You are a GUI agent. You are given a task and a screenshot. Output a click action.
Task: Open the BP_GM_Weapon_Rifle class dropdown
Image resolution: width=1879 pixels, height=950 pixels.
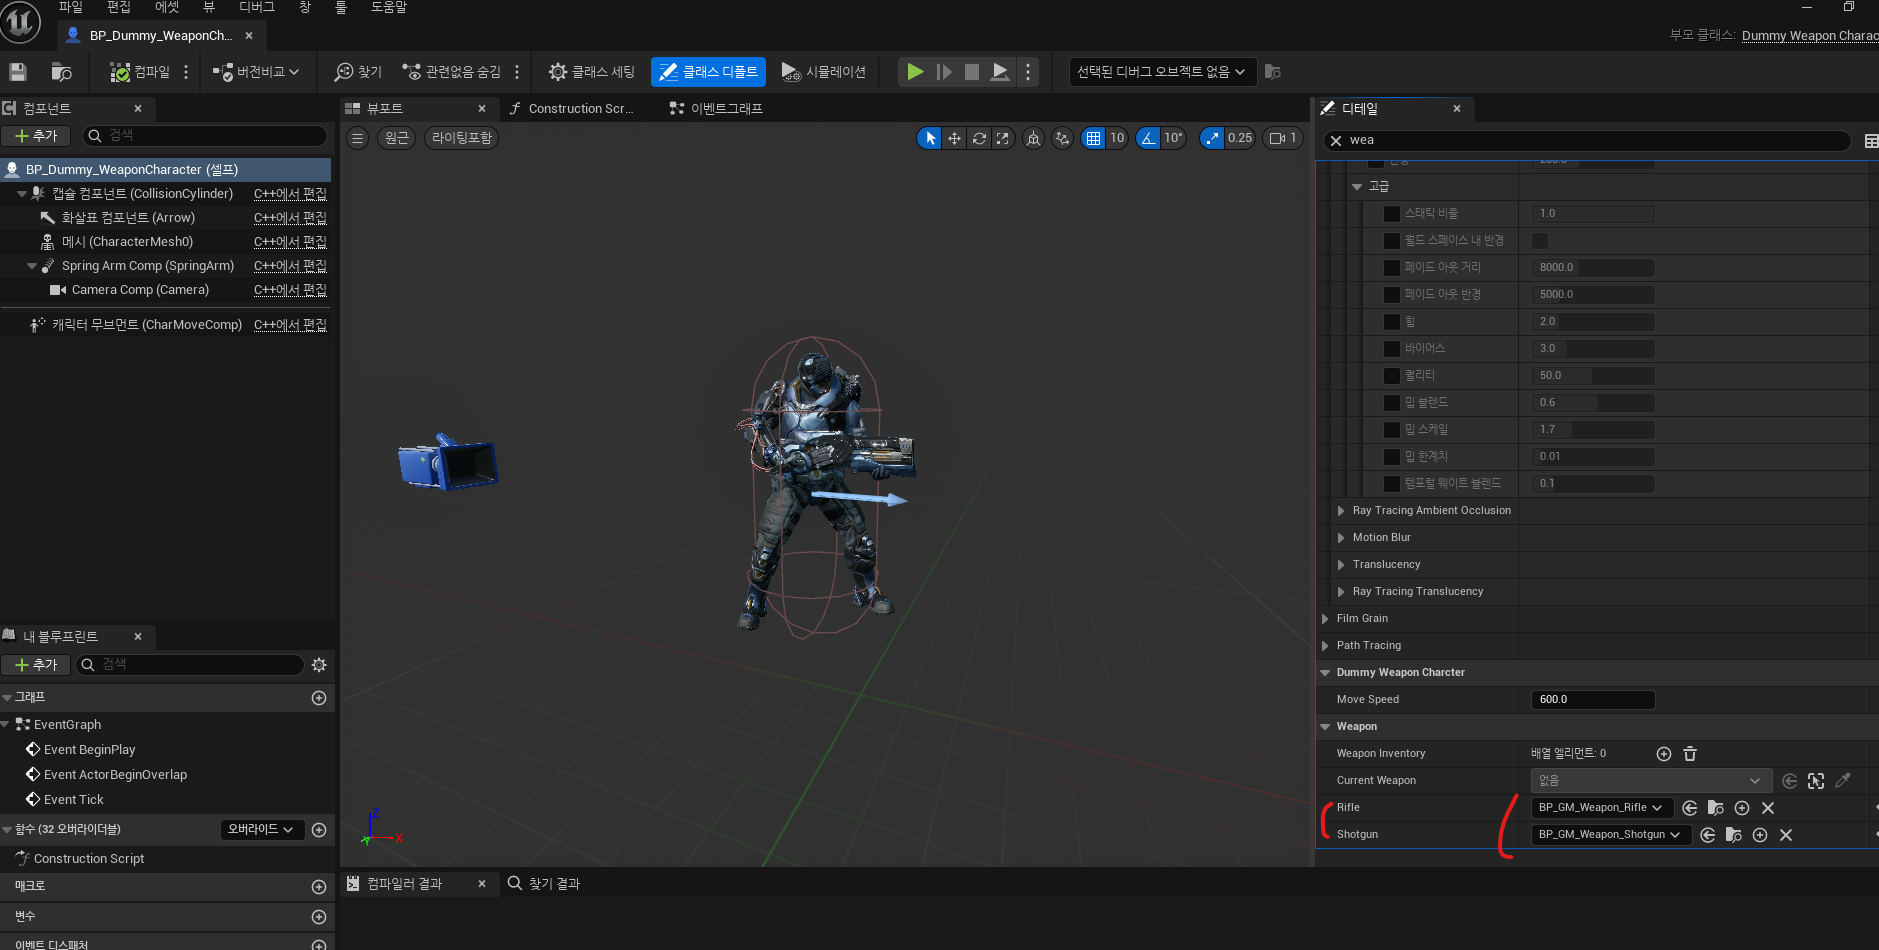click(x=1601, y=808)
